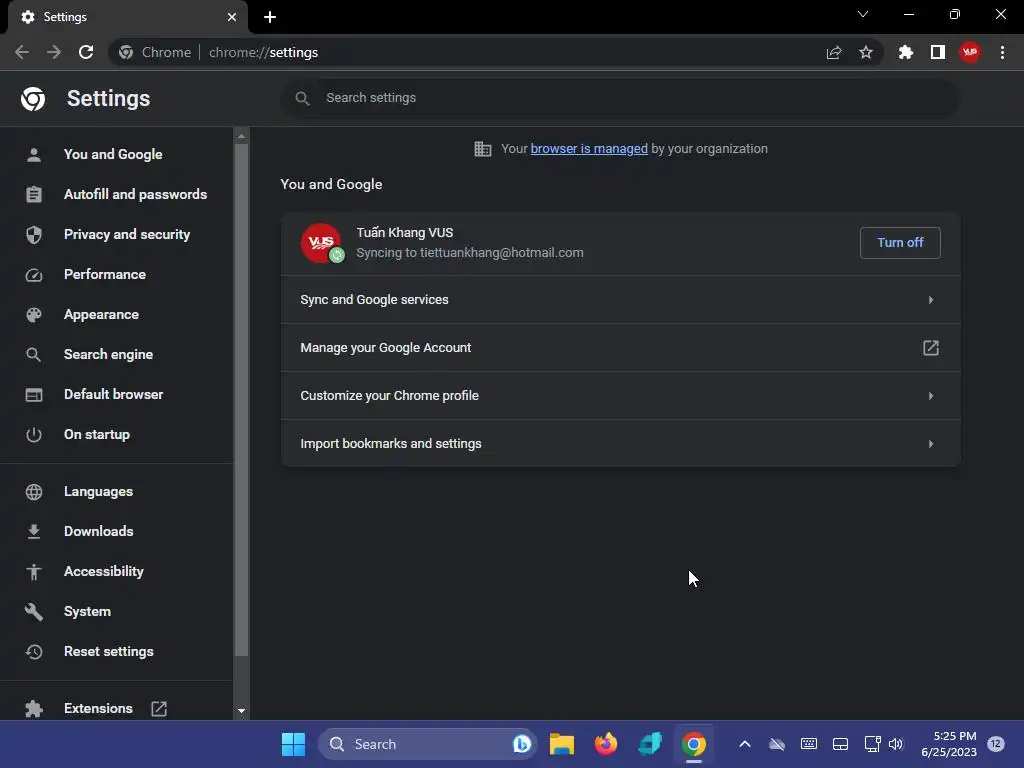Click the address bar URL
The width and height of the screenshot is (1024, 768).
(263, 52)
